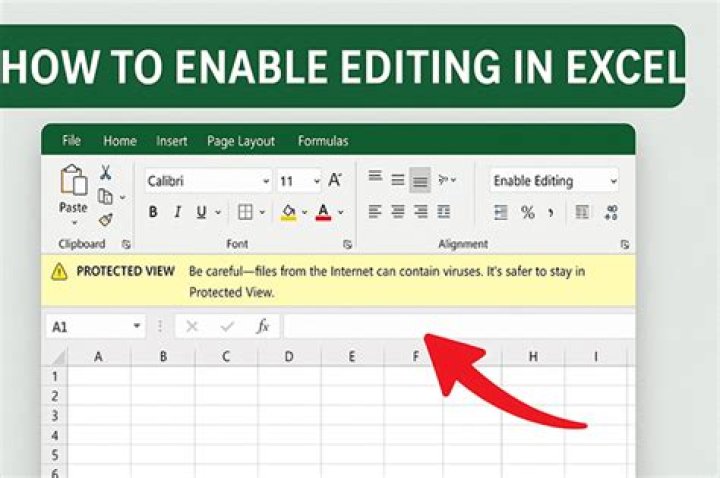This screenshot has height=478, width=720.
Task: Click the Select All corner triangle
Action: (x=58, y=357)
